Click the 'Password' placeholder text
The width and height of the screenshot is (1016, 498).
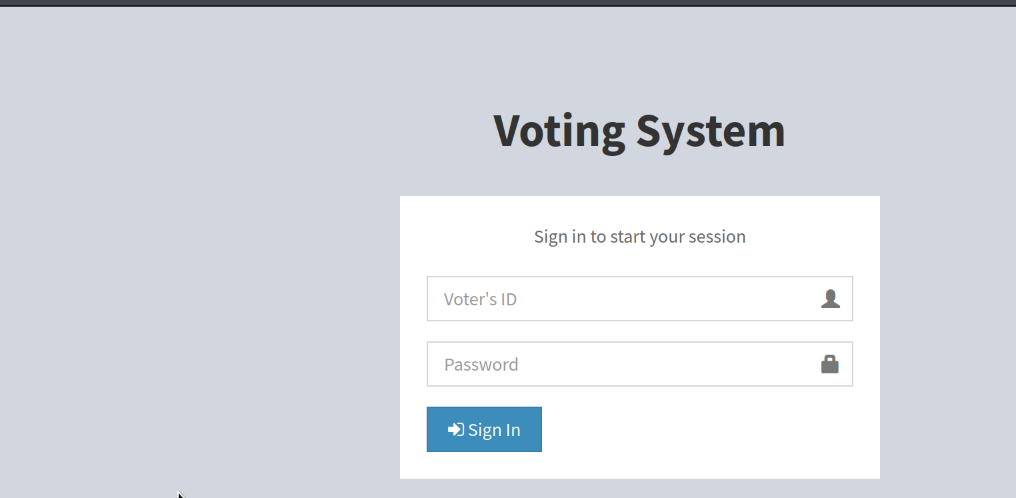pos(481,364)
